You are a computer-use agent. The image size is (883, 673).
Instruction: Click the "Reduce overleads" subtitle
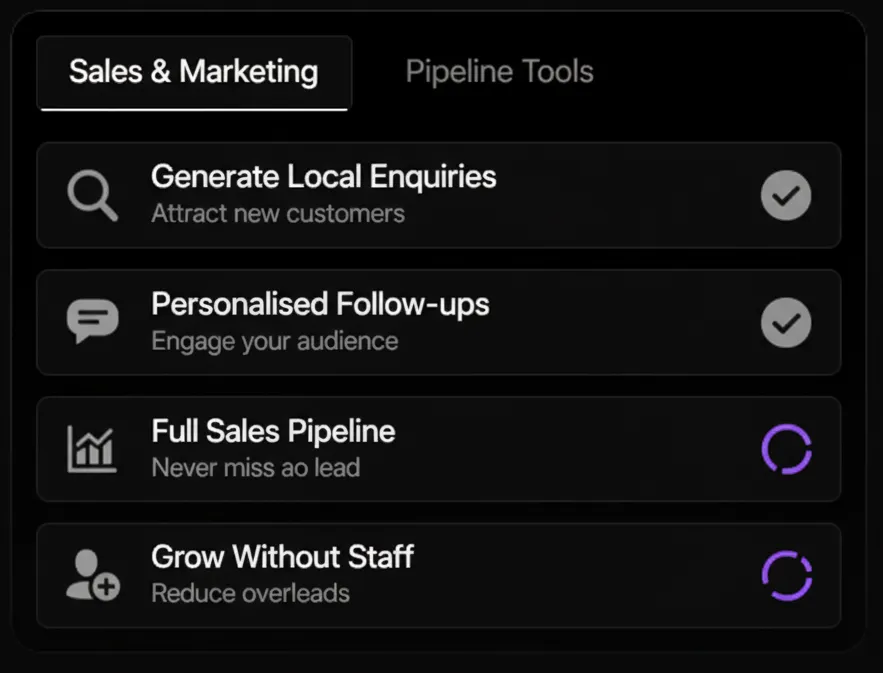point(250,593)
